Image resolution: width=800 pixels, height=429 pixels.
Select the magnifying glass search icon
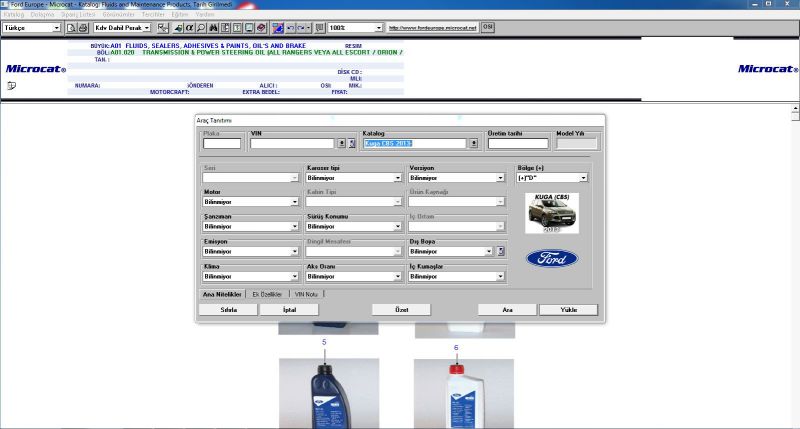click(x=201, y=28)
